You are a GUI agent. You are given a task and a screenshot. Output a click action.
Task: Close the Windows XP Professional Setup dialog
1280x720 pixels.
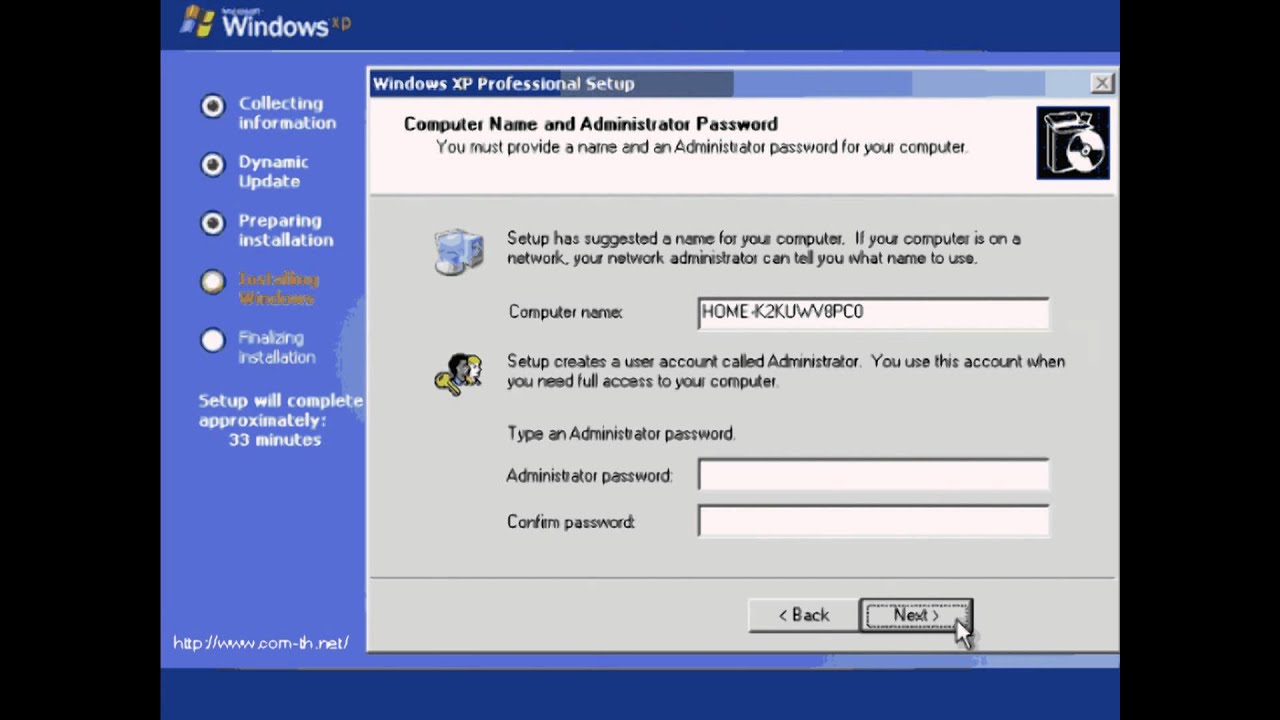click(x=1101, y=83)
